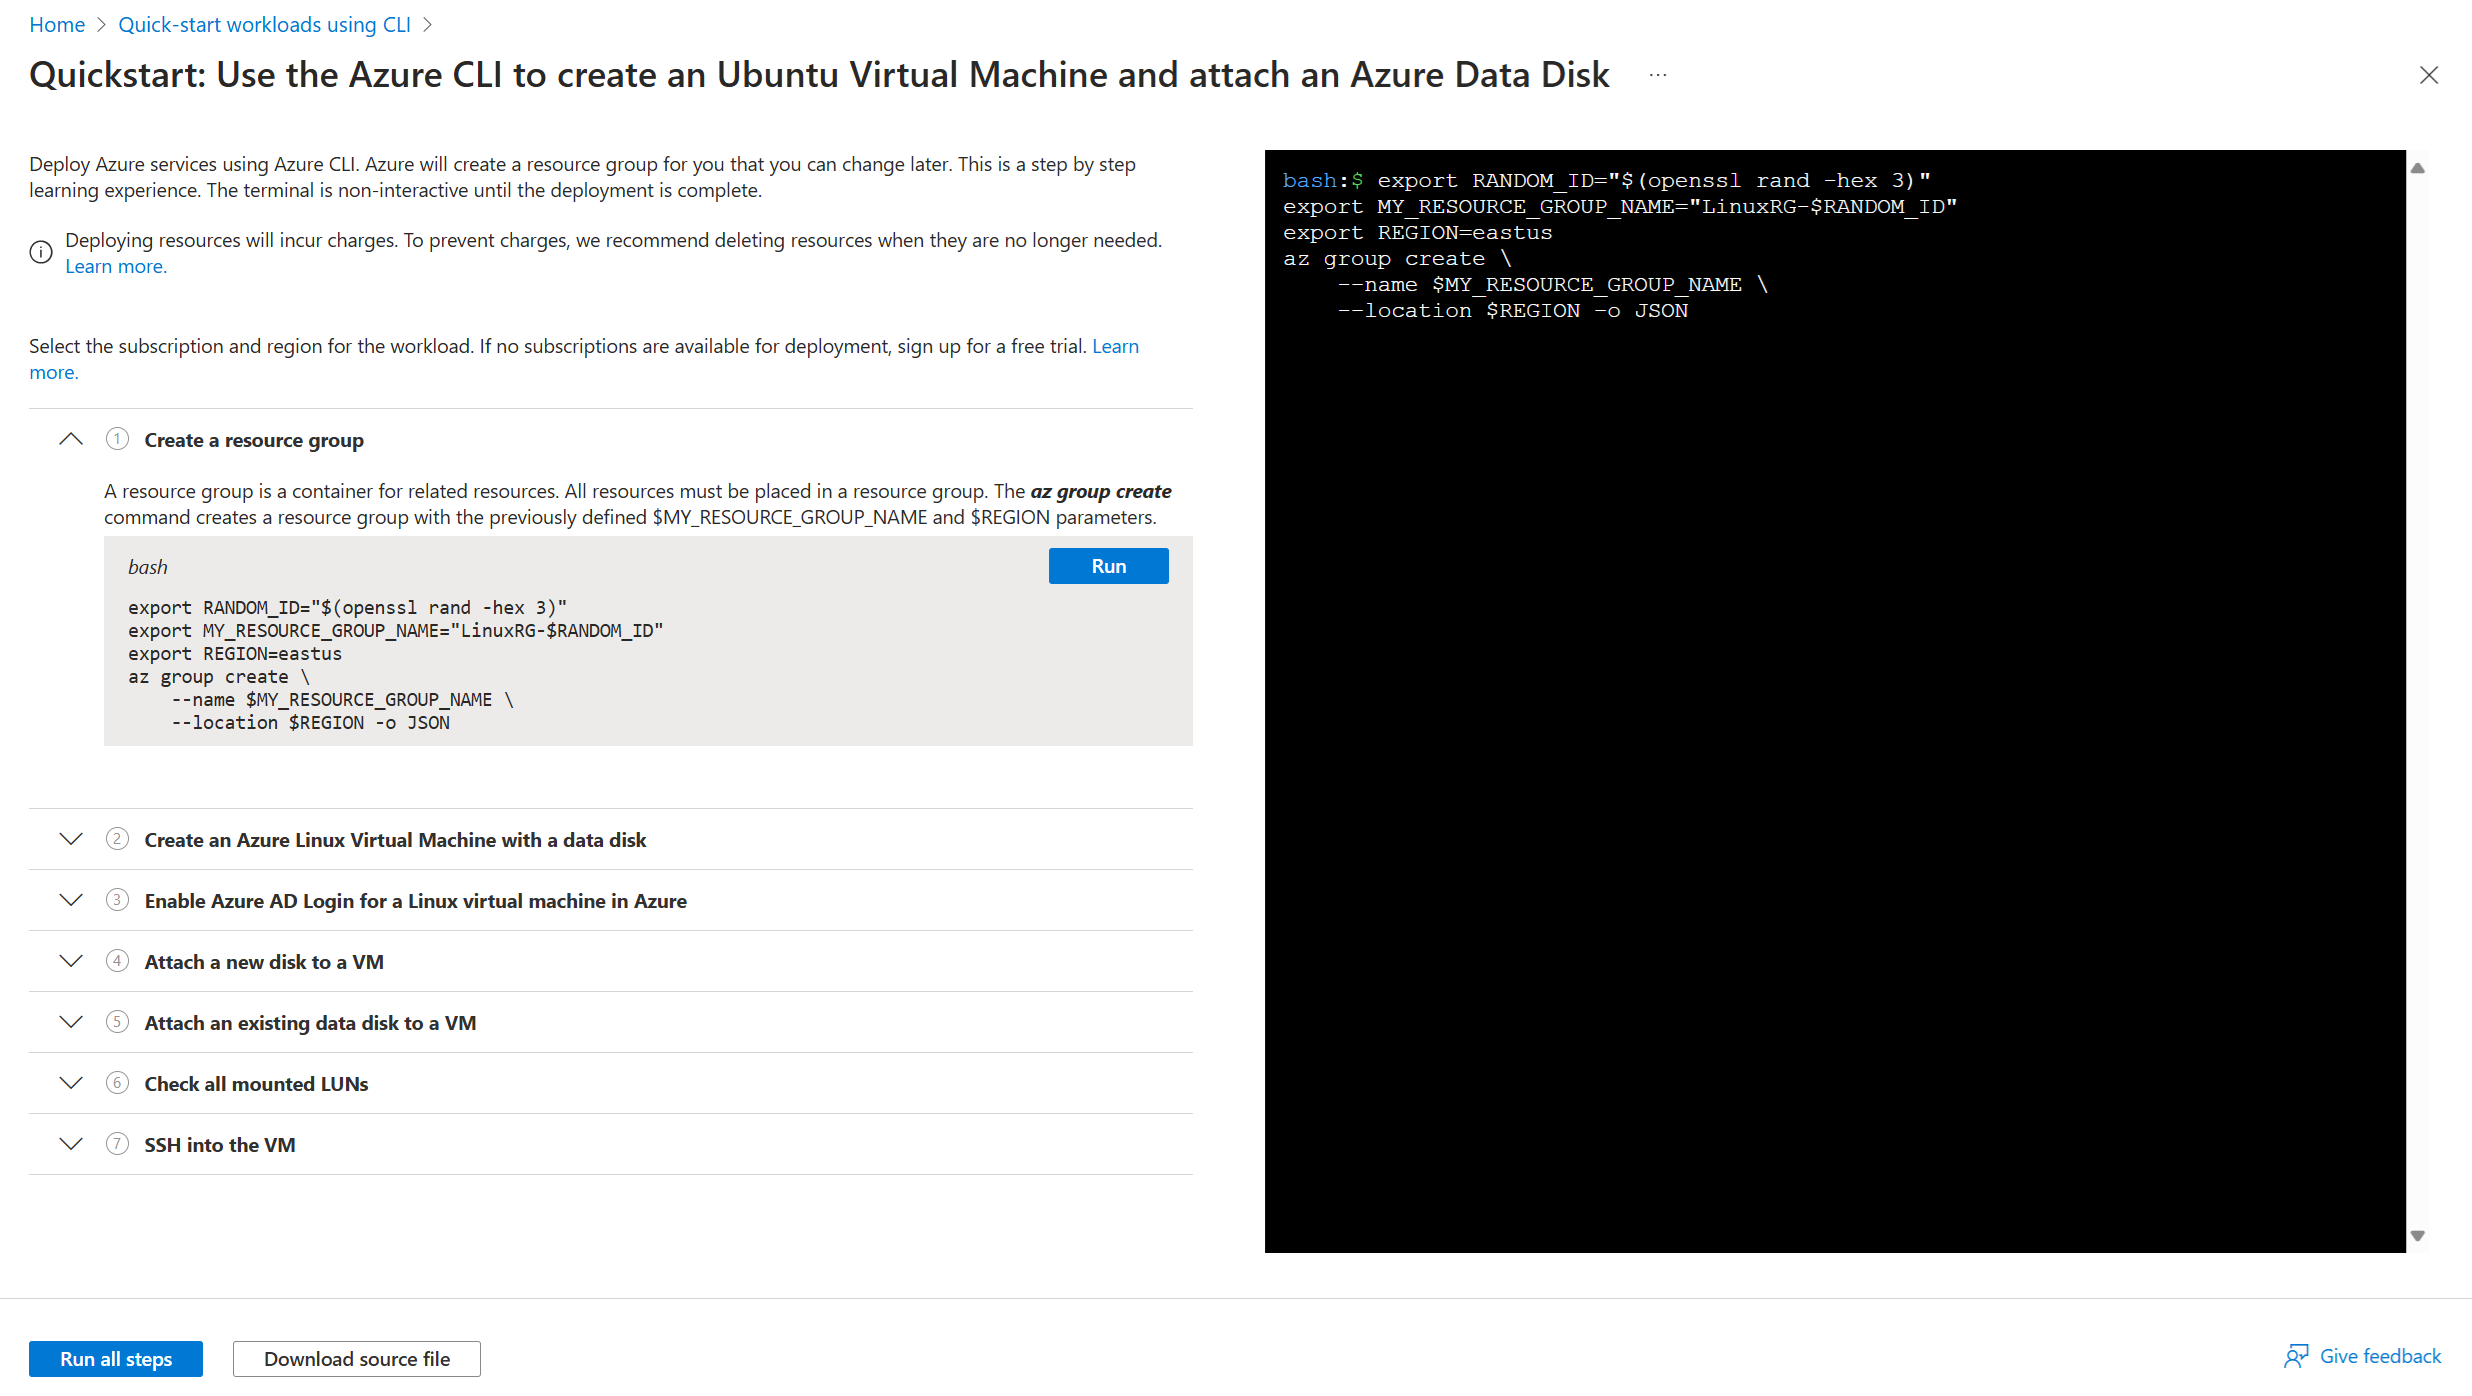Expand the Attach a new disk step
This screenshot has width=2472, height=1396.
(x=71, y=961)
